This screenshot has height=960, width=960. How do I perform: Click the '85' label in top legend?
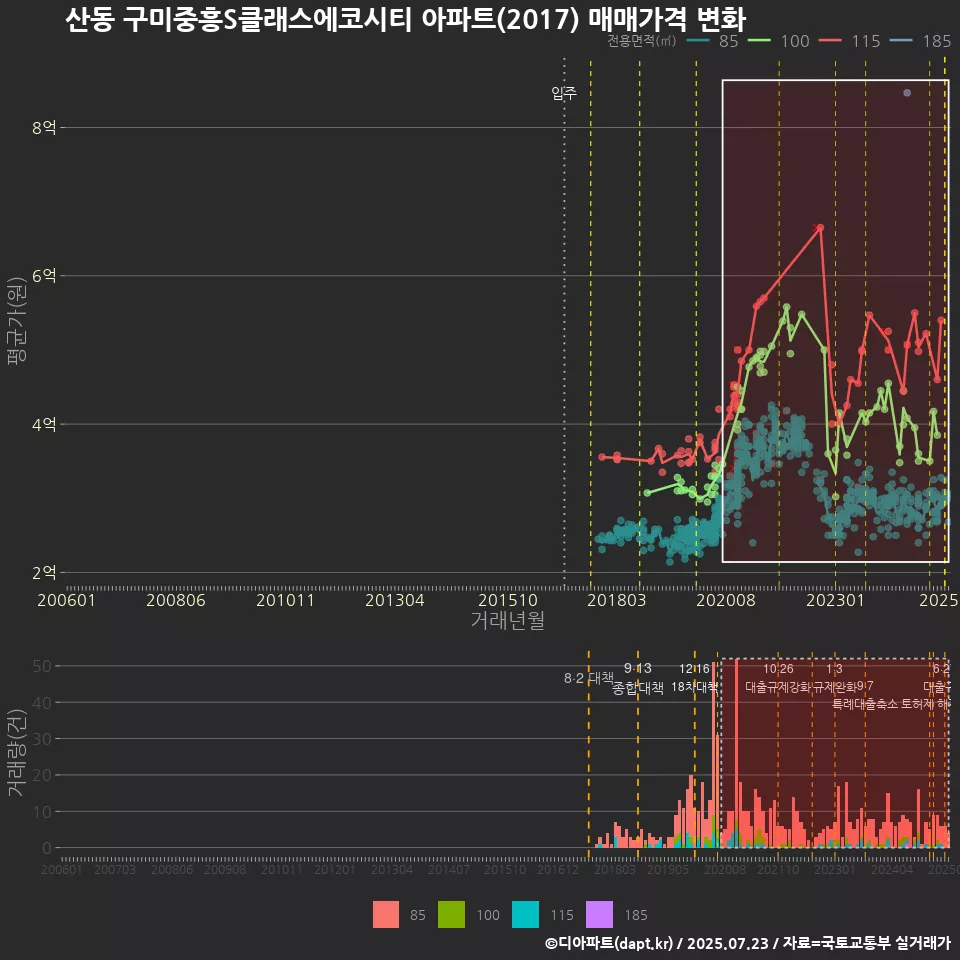coord(729,41)
